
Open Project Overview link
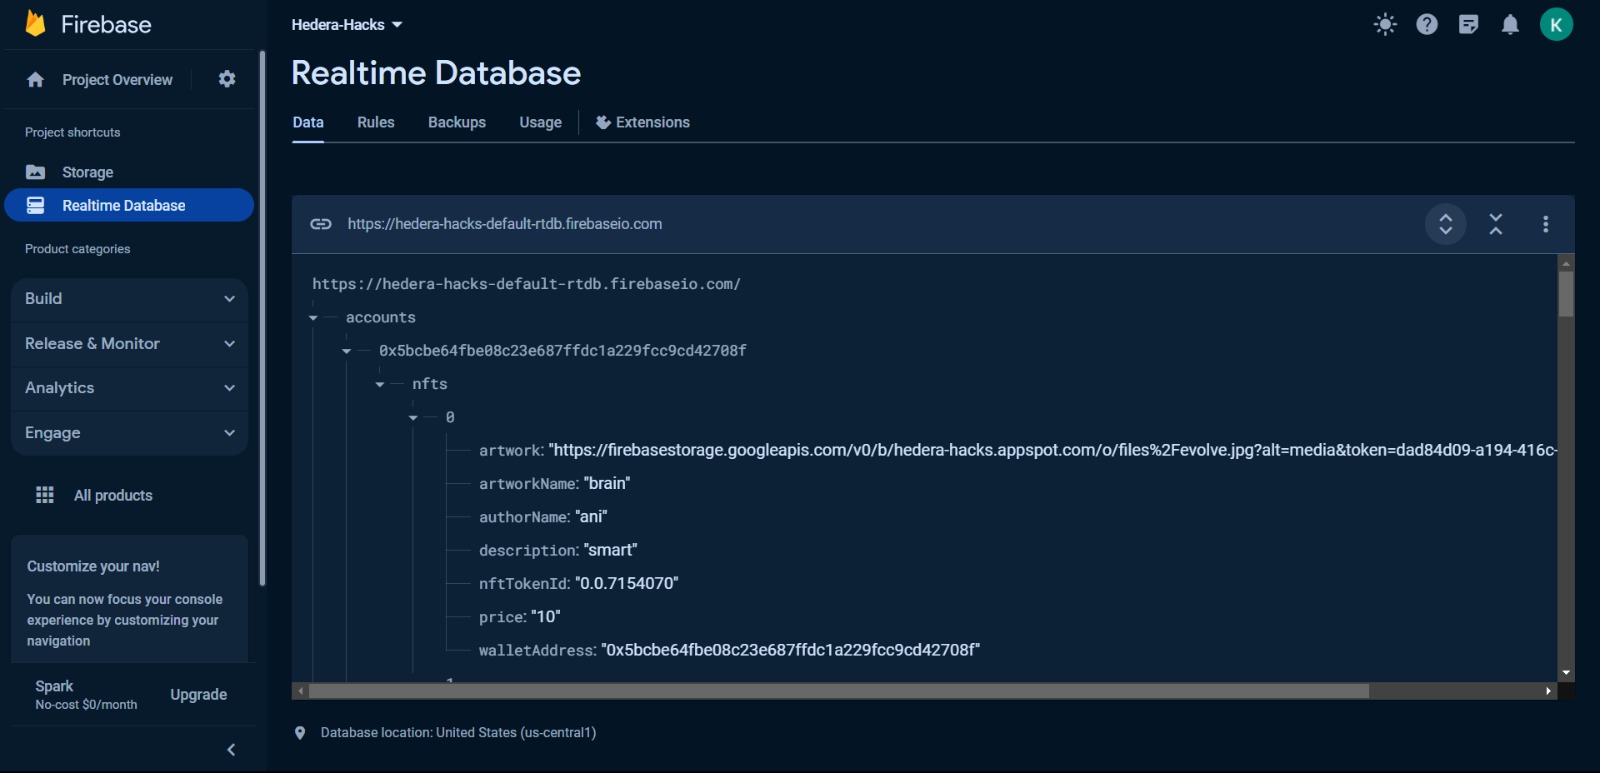click(117, 80)
